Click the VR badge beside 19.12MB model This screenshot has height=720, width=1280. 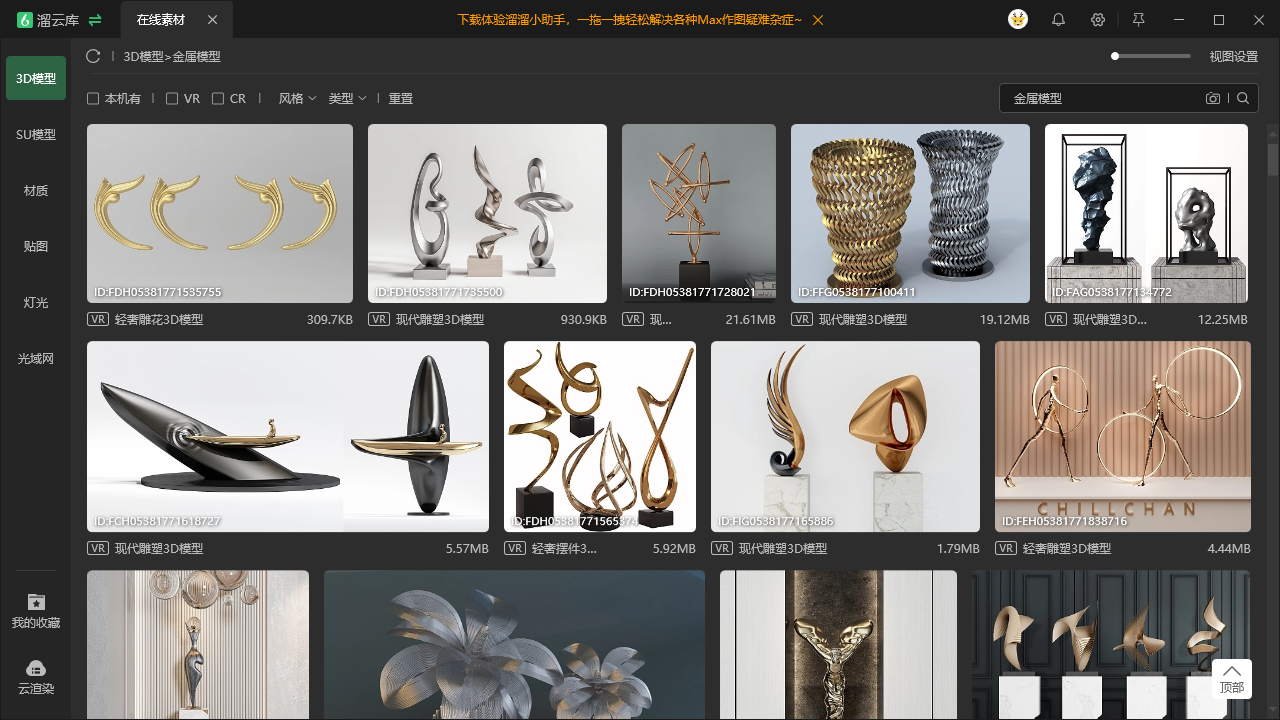[x=802, y=320]
